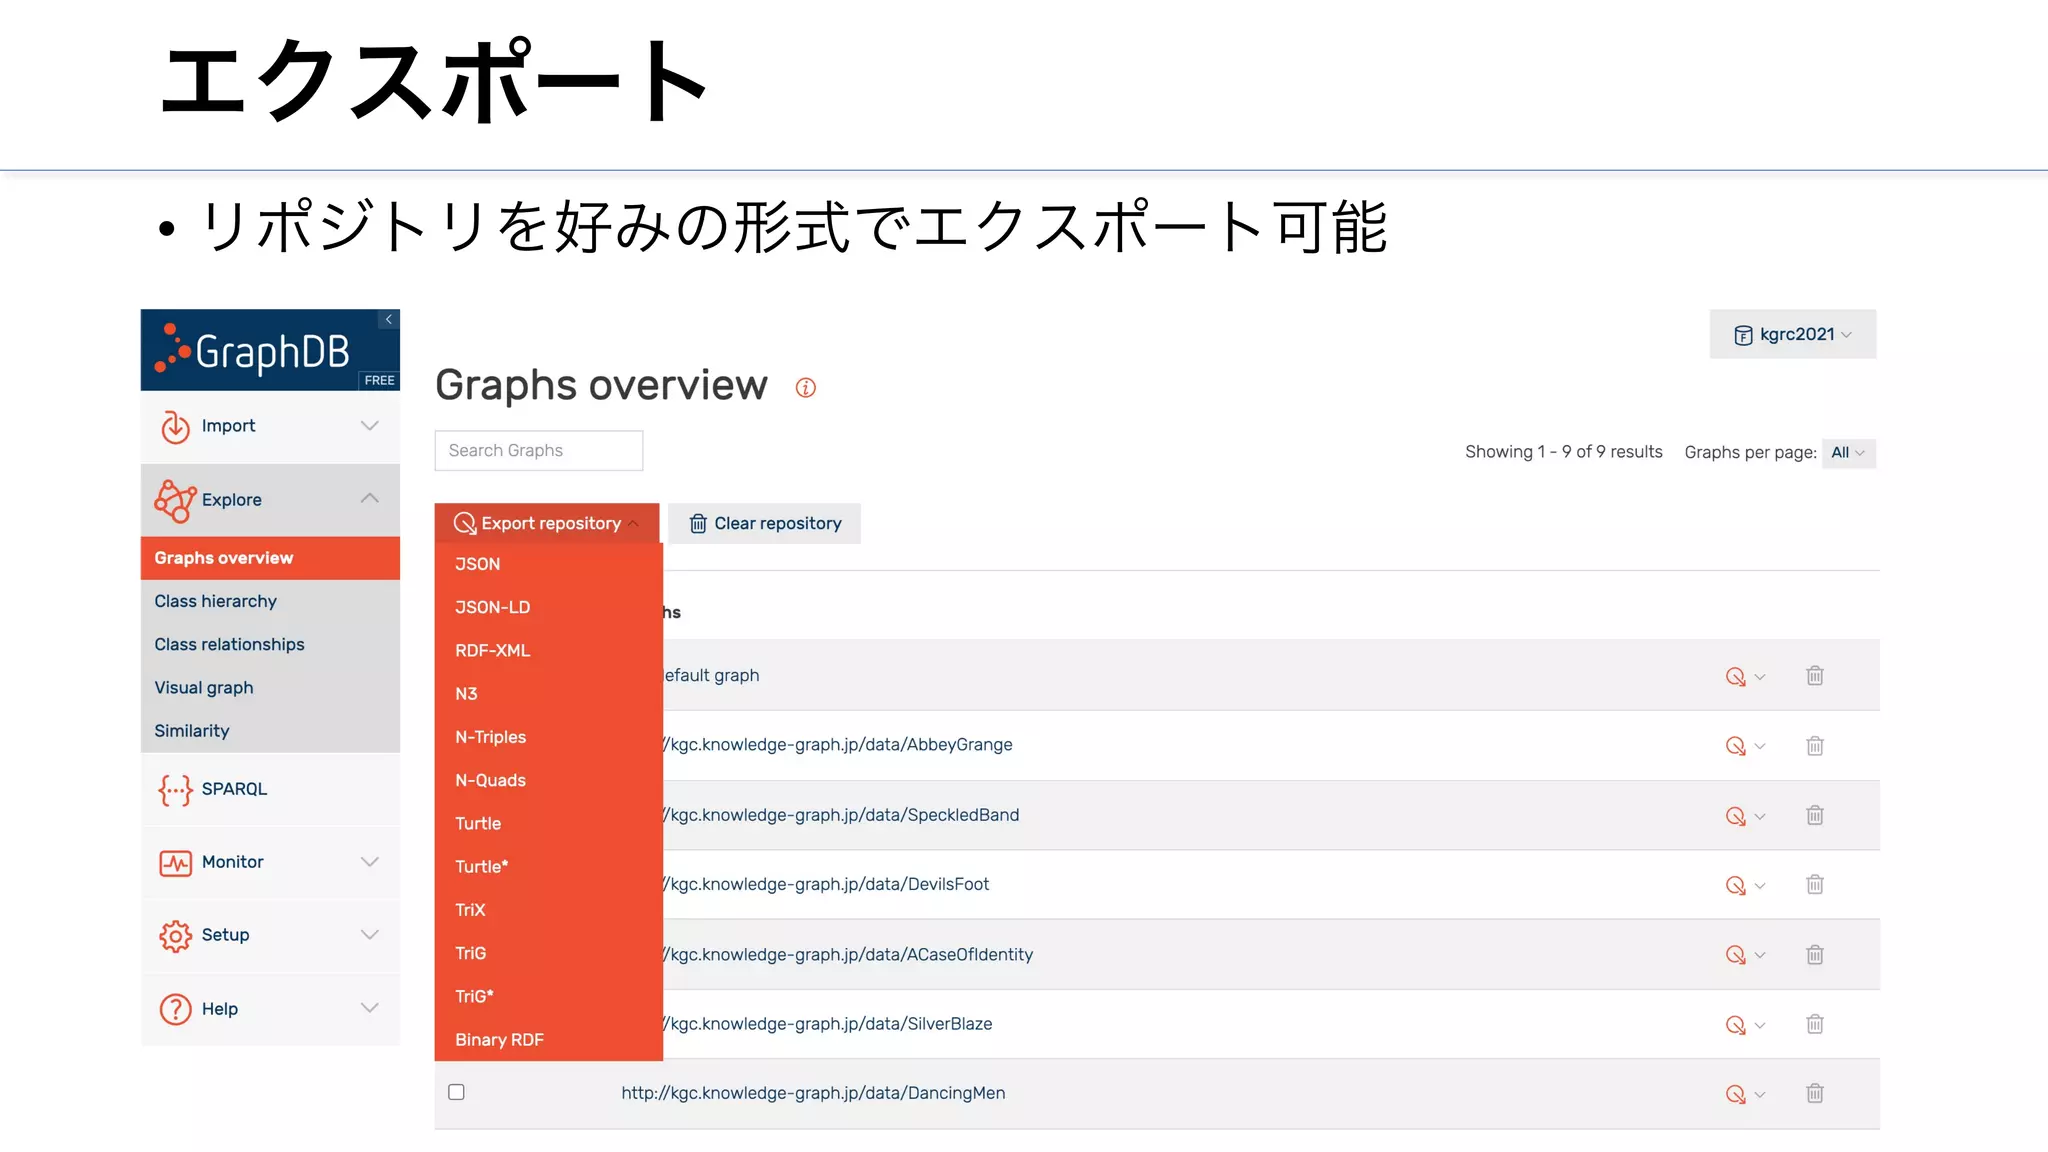Delete AbbeyGrange graph via trash icon
Image resolution: width=2048 pixels, height=1152 pixels.
pyautogui.click(x=1815, y=746)
